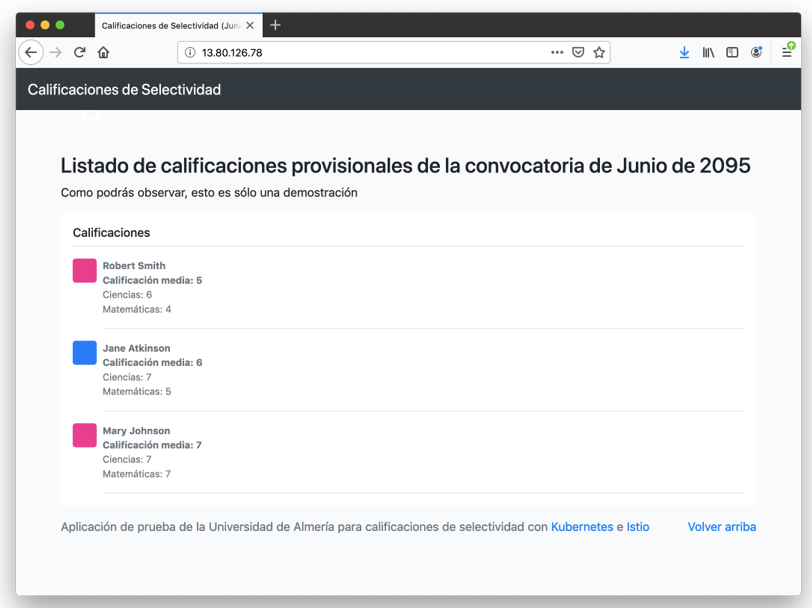Maximize the window with green button
This screenshot has height=608, width=812.
pos(60,25)
